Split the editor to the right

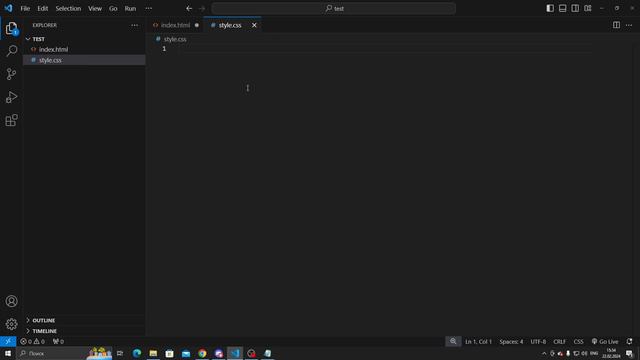[616, 25]
